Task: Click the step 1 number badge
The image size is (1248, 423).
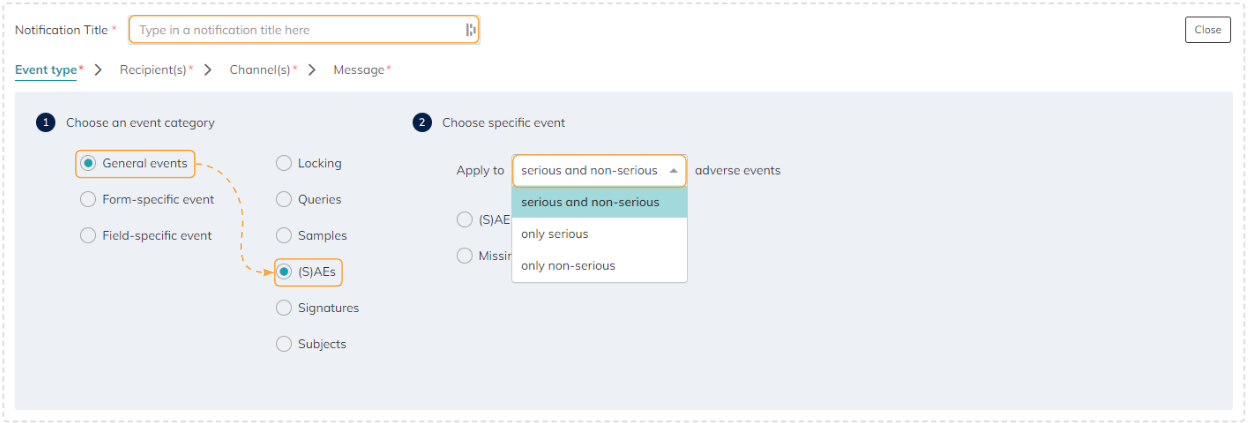Action: [44, 123]
